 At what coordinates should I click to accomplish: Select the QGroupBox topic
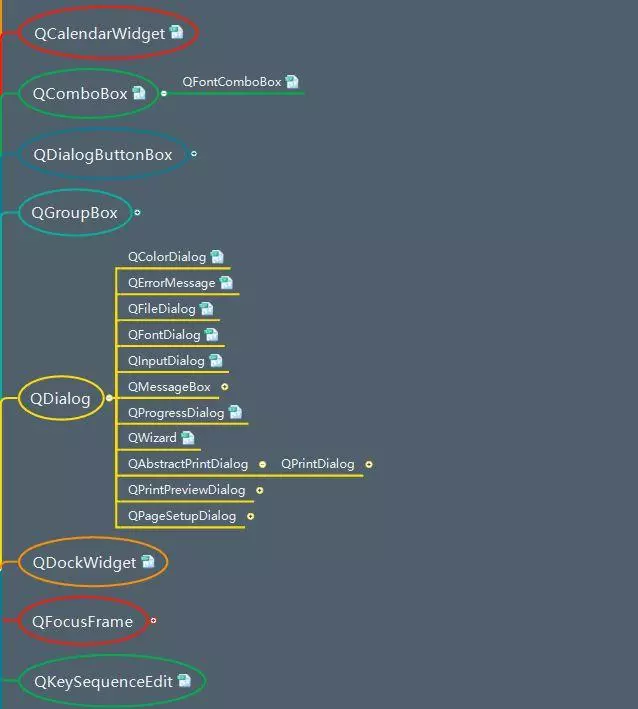pos(75,213)
